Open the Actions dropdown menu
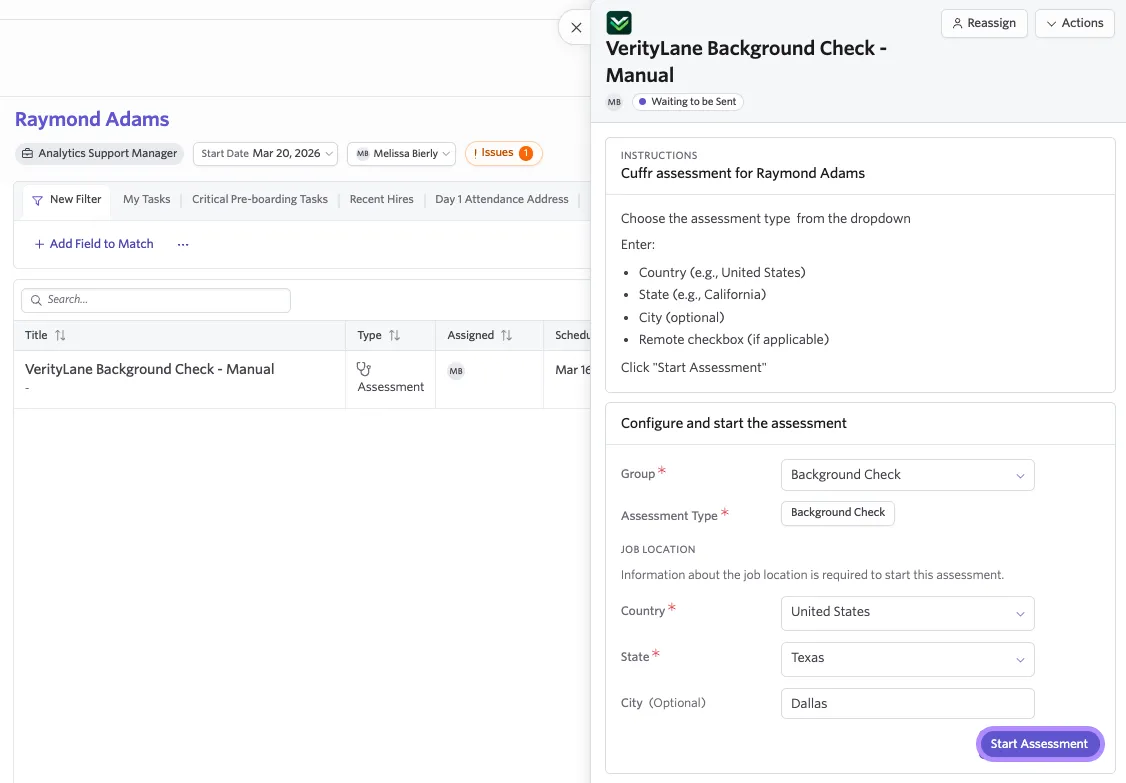This screenshot has height=783, width=1126. coord(1074,23)
